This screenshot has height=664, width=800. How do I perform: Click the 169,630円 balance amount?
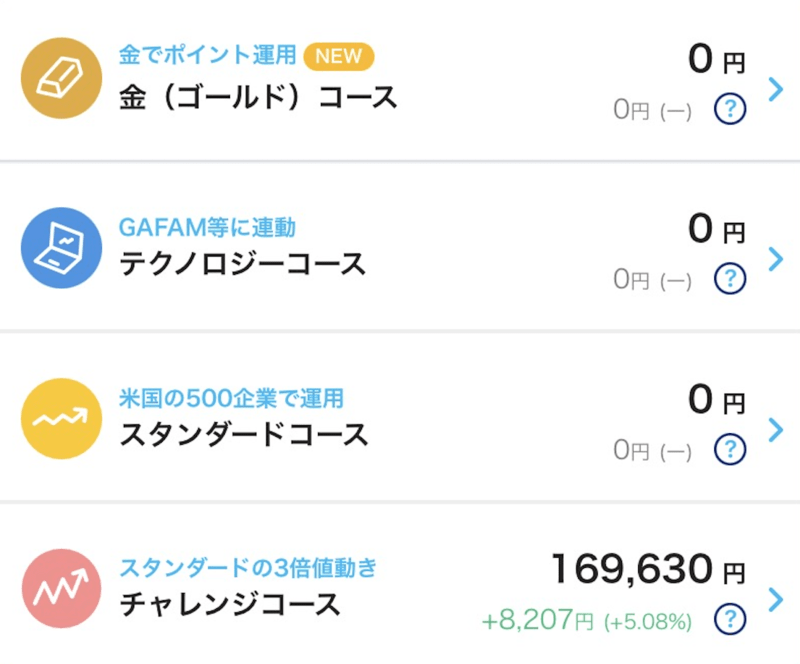pyautogui.click(x=648, y=568)
